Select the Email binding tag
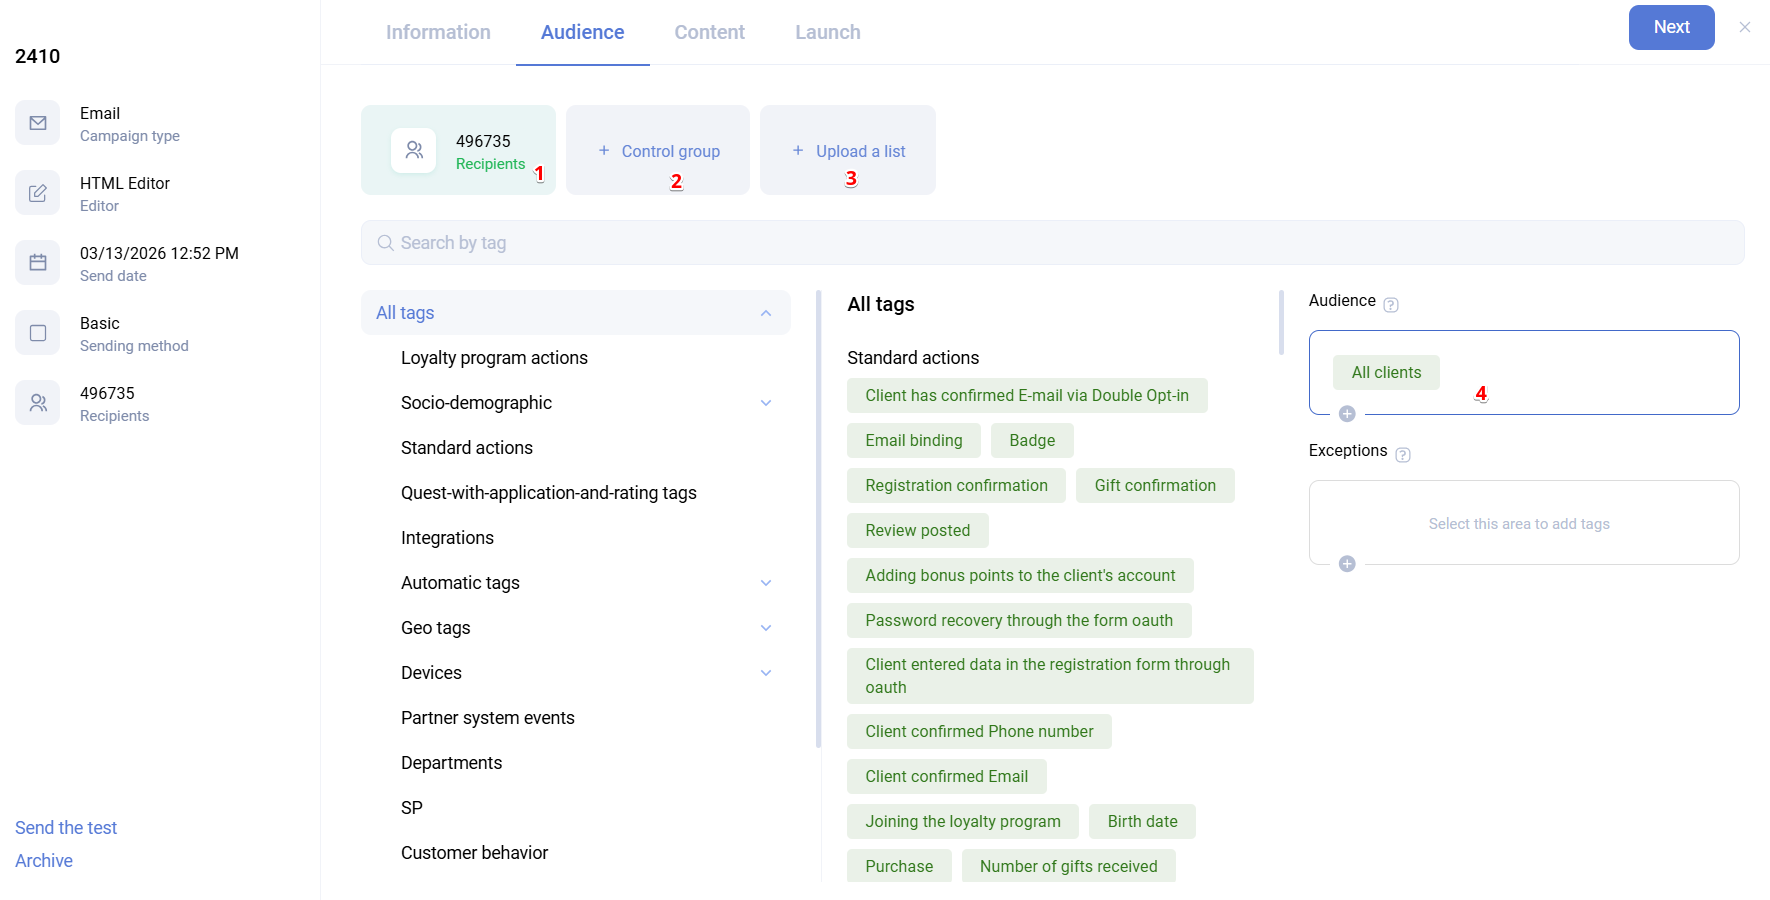This screenshot has height=900, width=1770. click(913, 441)
